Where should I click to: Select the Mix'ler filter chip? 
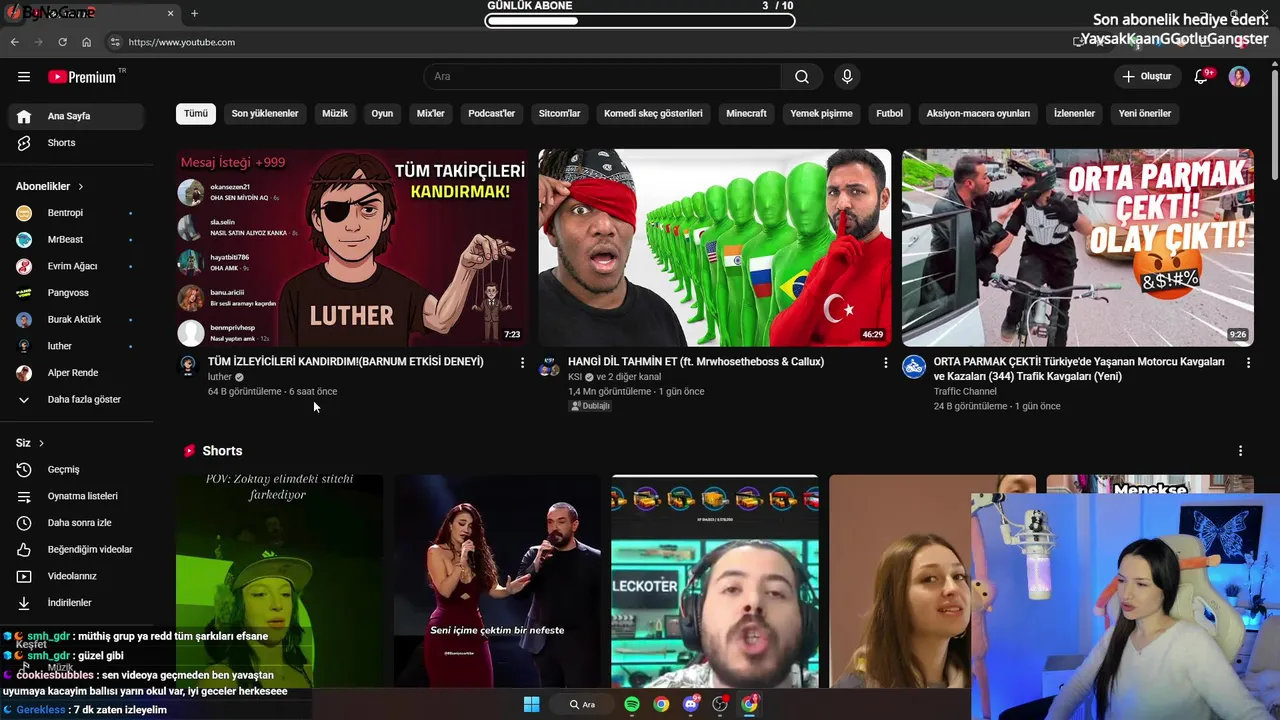click(430, 113)
